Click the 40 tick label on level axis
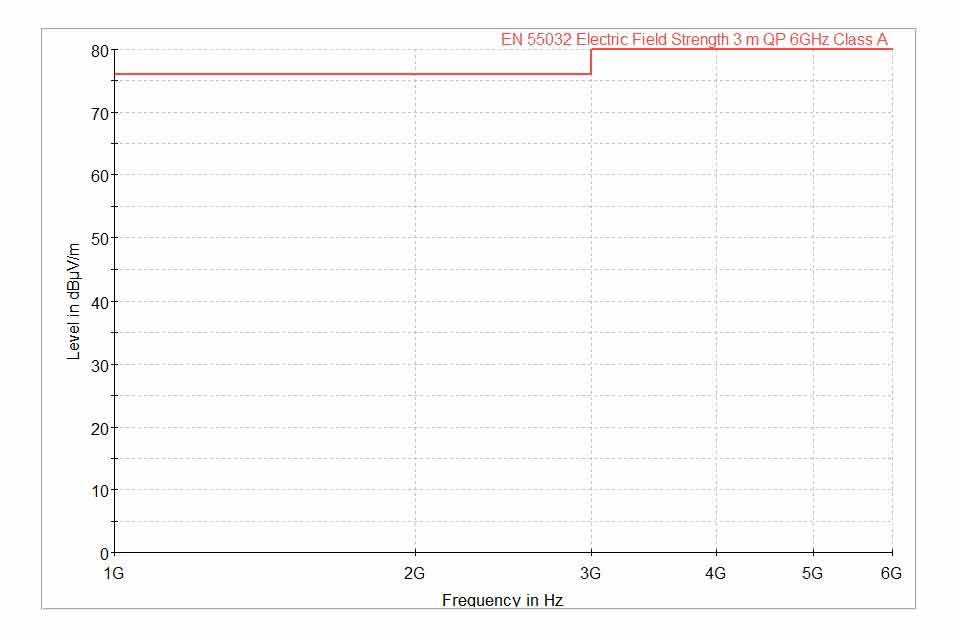The image size is (958, 638). pyautogui.click(x=98, y=301)
